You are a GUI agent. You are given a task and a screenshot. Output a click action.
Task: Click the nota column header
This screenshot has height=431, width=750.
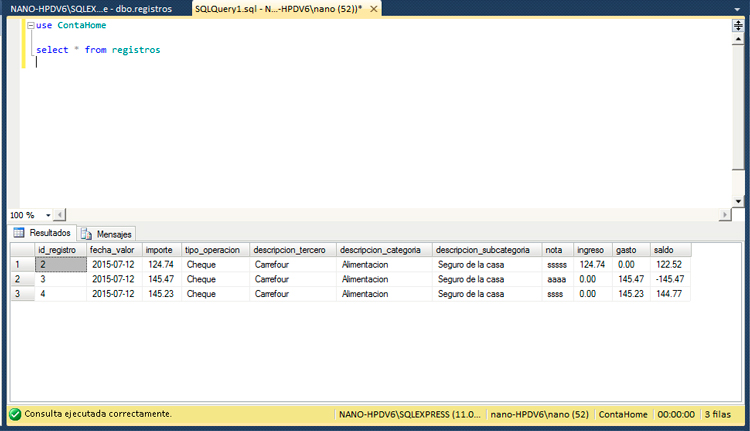tap(557, 250)
